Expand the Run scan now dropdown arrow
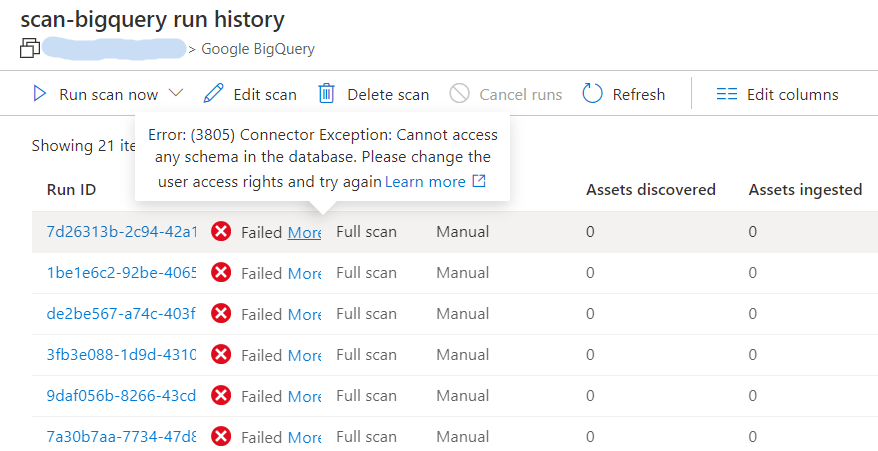Screen dimensions: 878x451 176,93
